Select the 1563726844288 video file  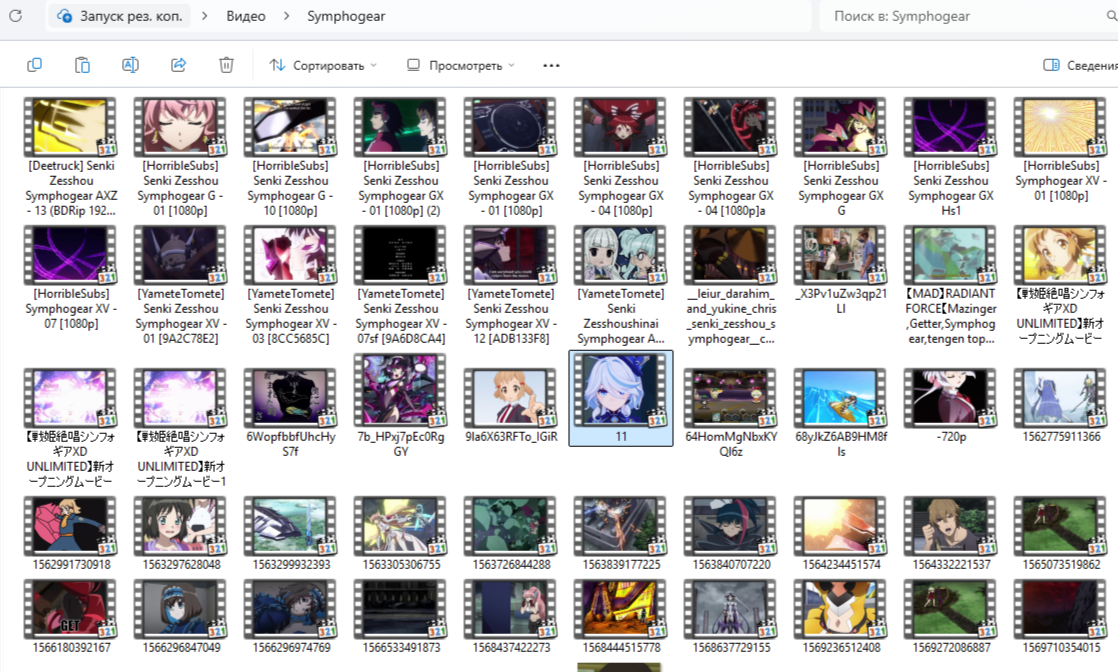pos(511,534)
